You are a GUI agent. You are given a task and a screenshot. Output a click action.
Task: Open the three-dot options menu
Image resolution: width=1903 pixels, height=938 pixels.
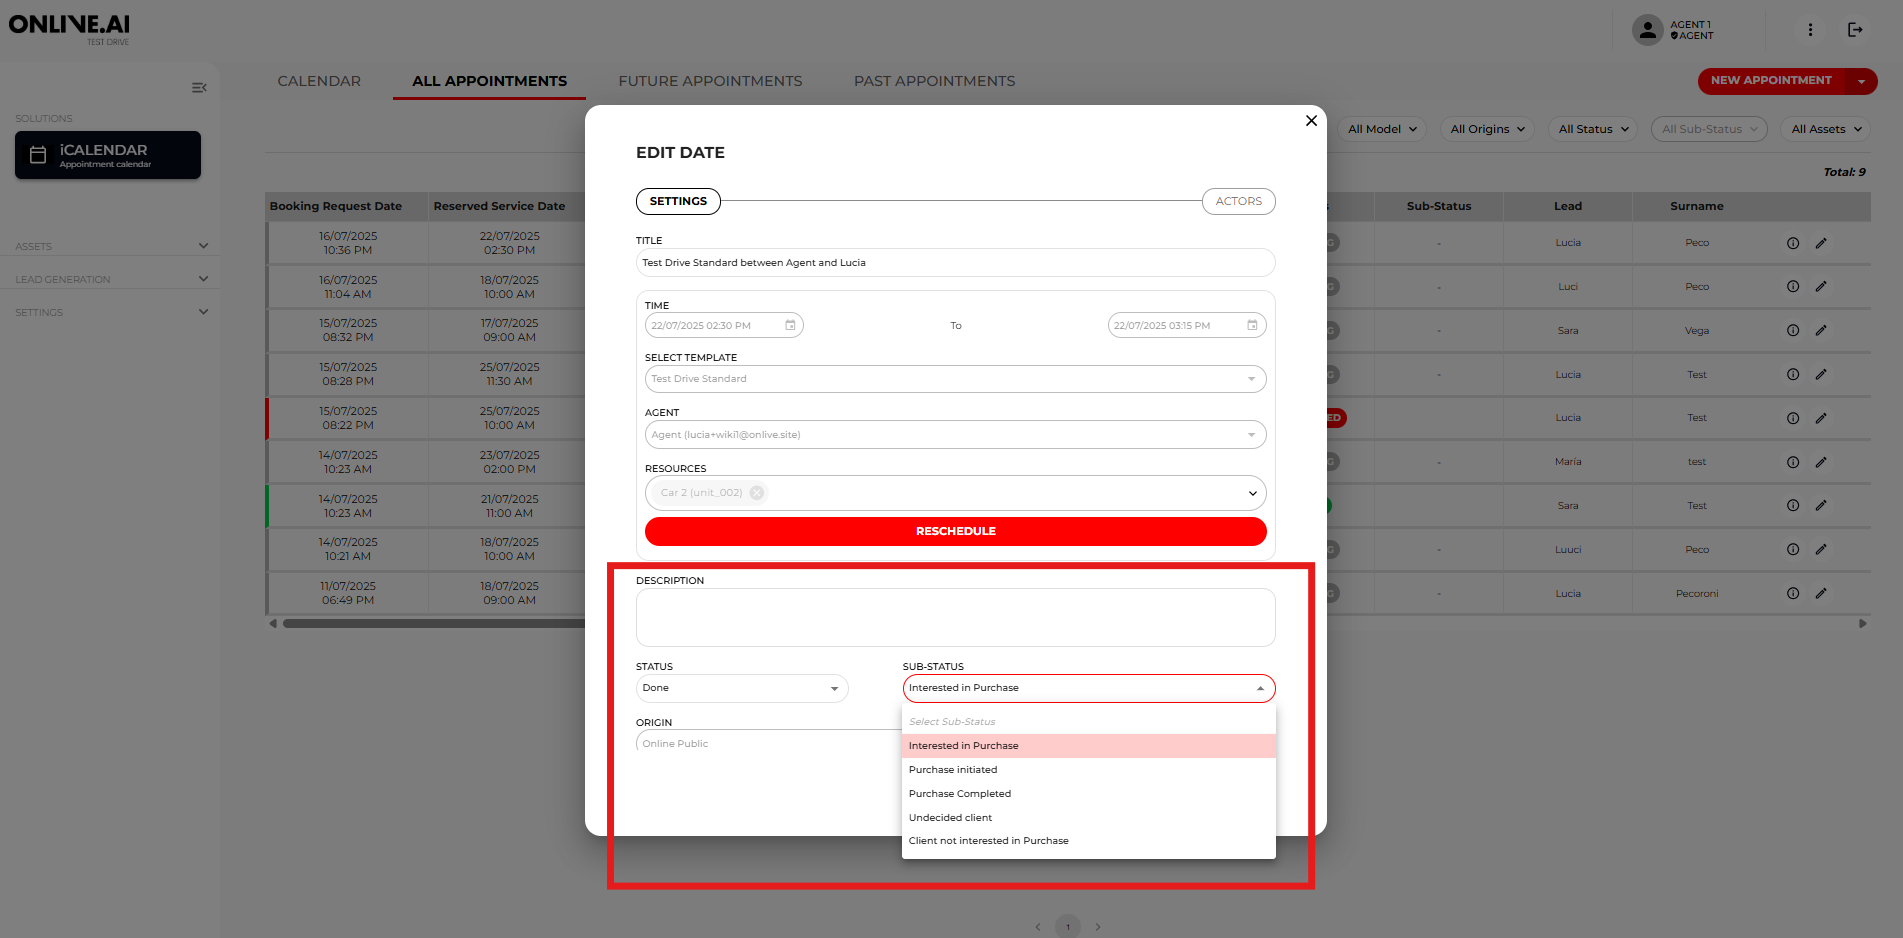tap(1810, 30)
